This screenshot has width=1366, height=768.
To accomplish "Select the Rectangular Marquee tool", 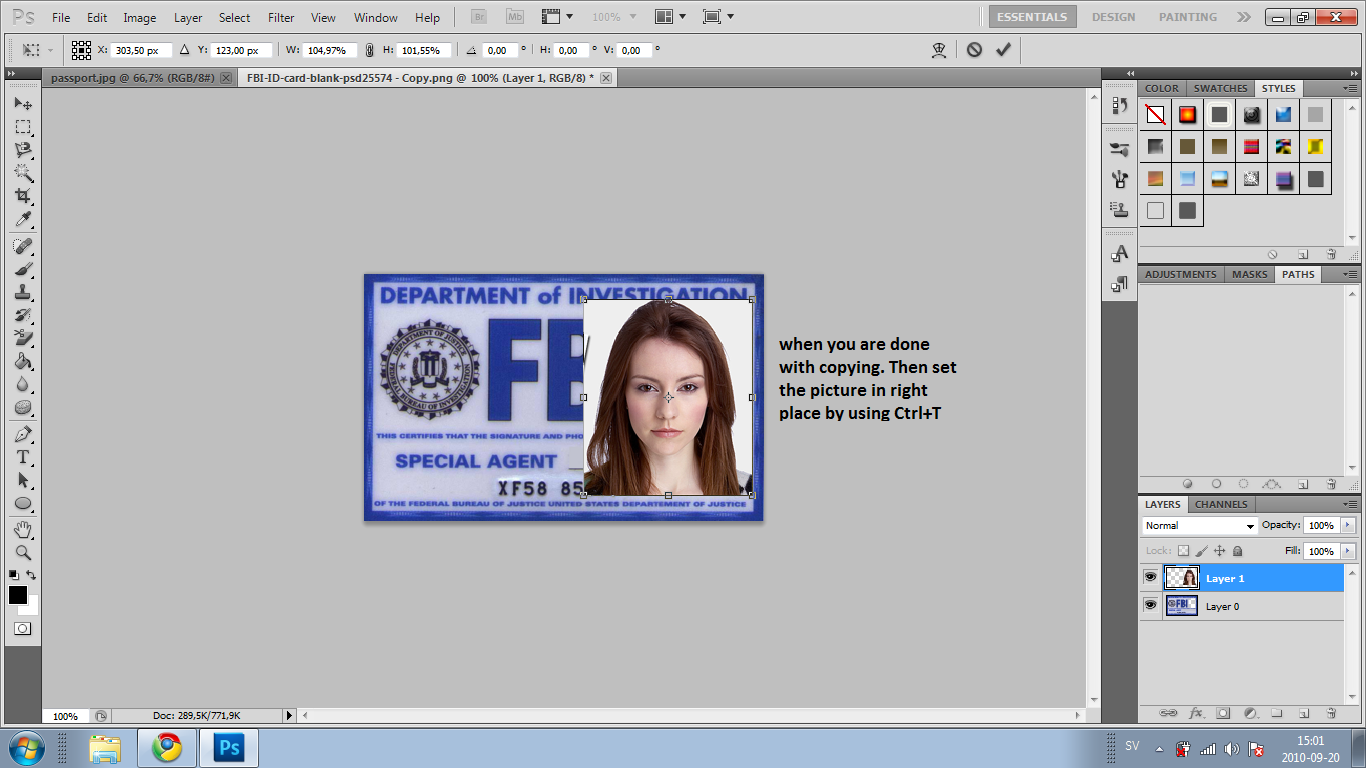I will tap(23, 127).
